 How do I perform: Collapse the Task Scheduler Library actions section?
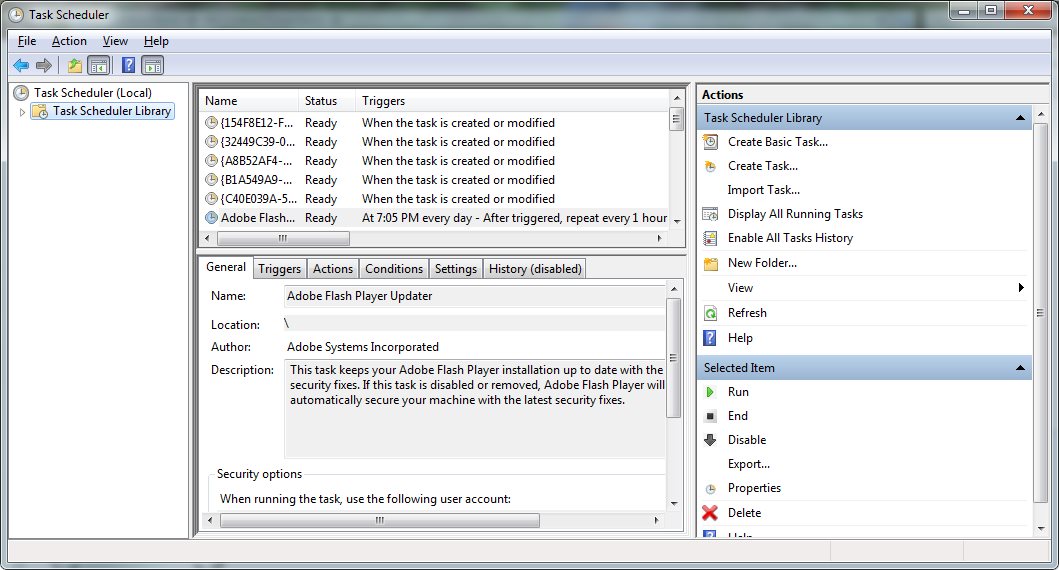click(1021, 118)
